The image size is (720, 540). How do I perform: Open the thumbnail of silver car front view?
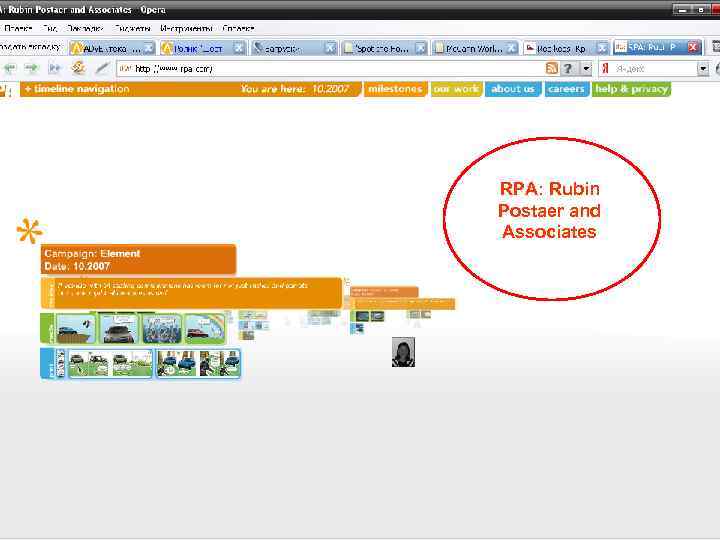pos(118,329)
